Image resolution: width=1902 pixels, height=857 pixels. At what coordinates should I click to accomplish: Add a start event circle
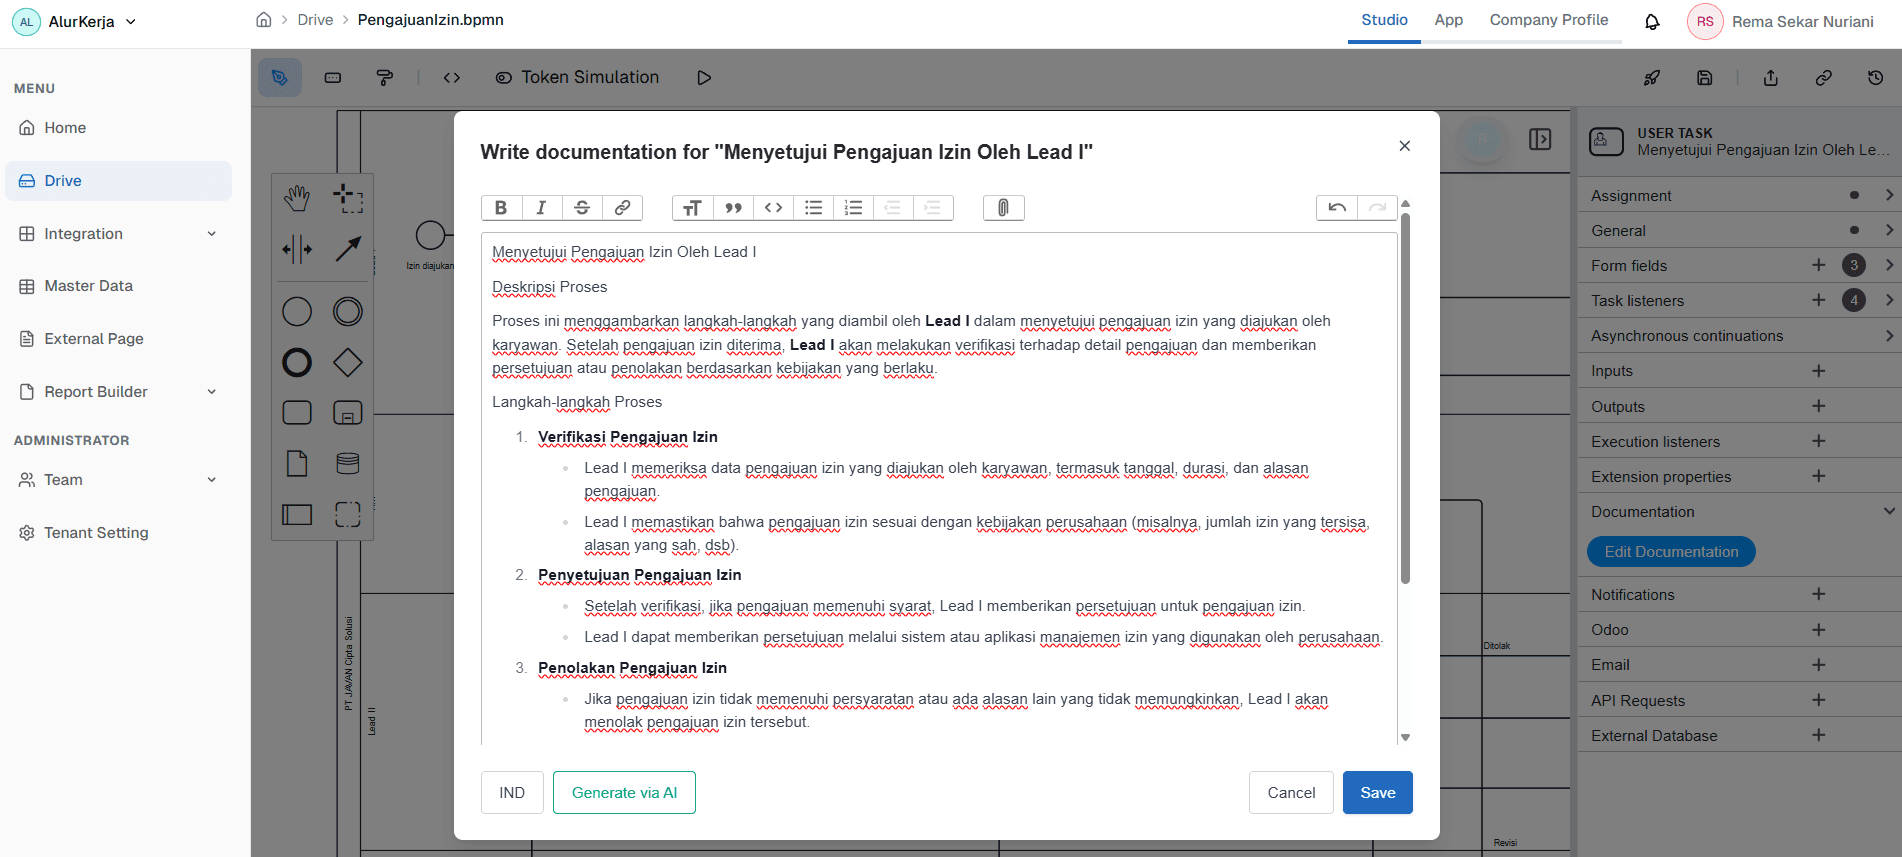[x=297, y=312]
